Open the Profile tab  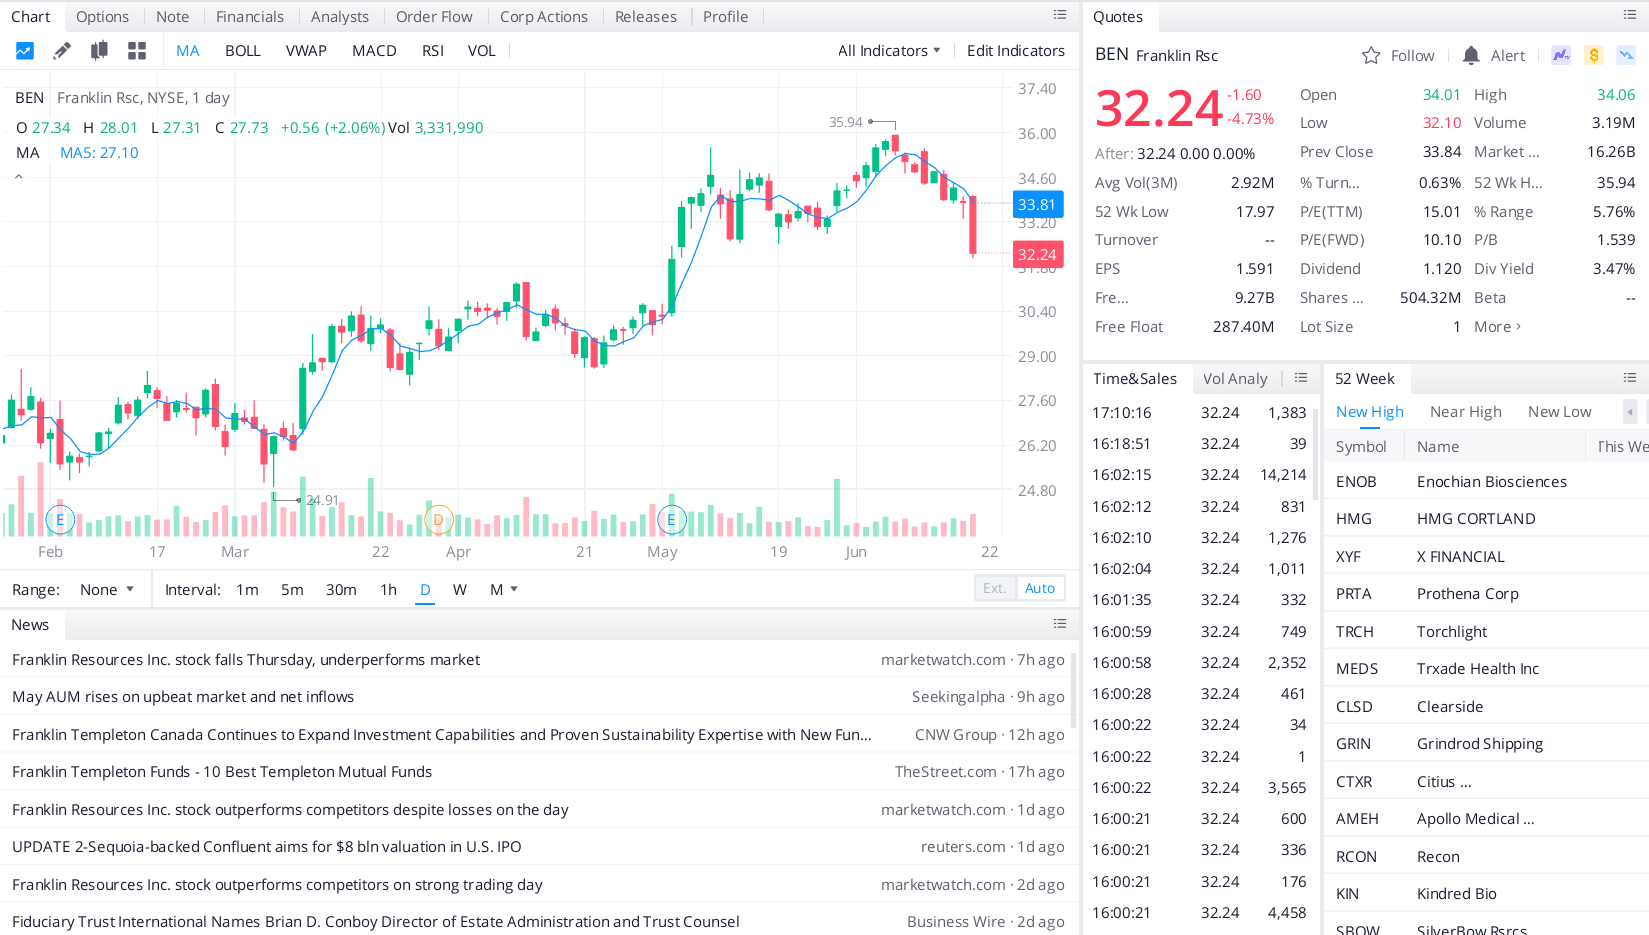[x=725, y=17]
